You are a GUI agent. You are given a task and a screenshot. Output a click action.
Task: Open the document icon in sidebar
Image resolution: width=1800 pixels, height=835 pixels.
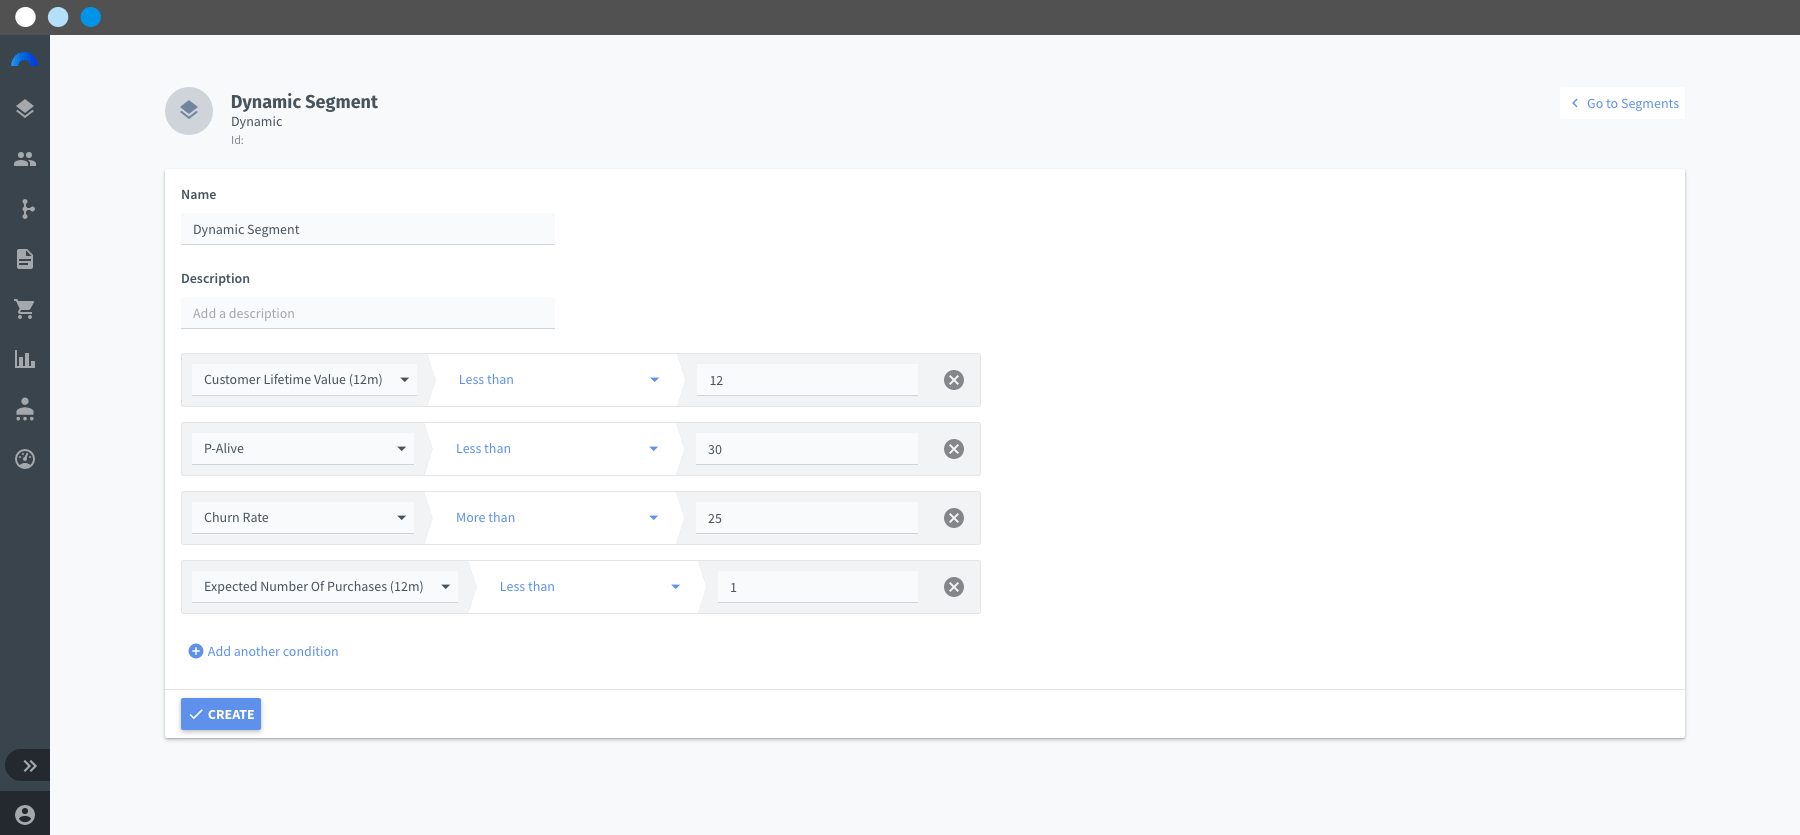(x=25, y=259)
